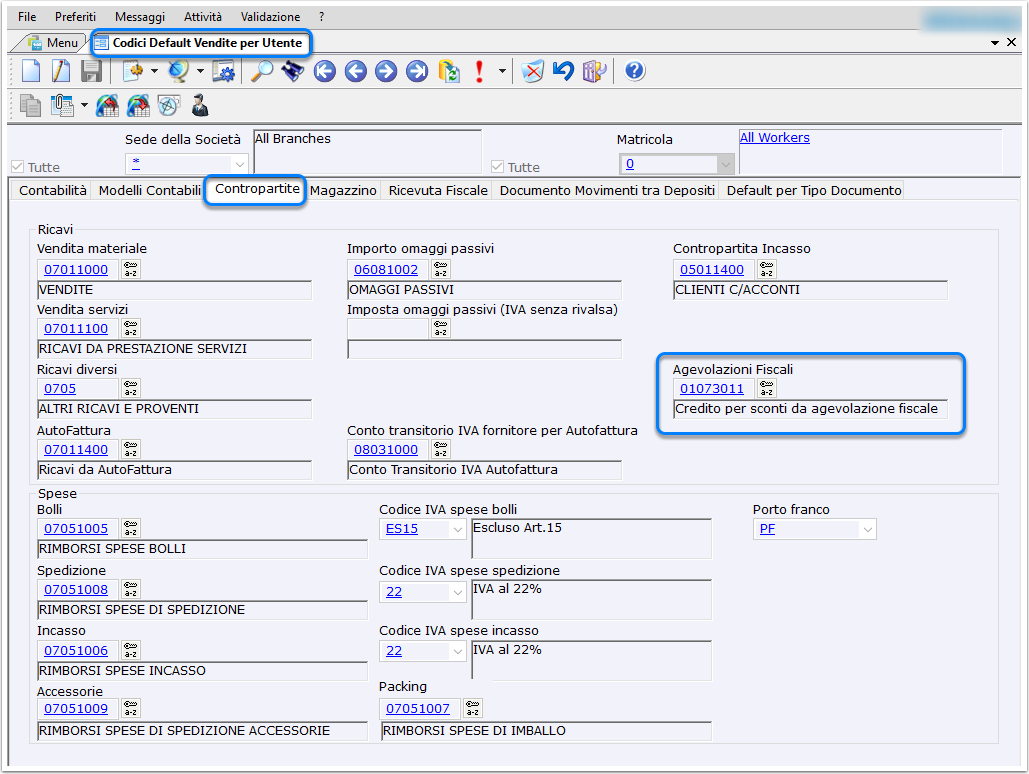This screenshot has width=1029, height=774.
Task: Open the blue help question icon
Action: click(635, 70)
